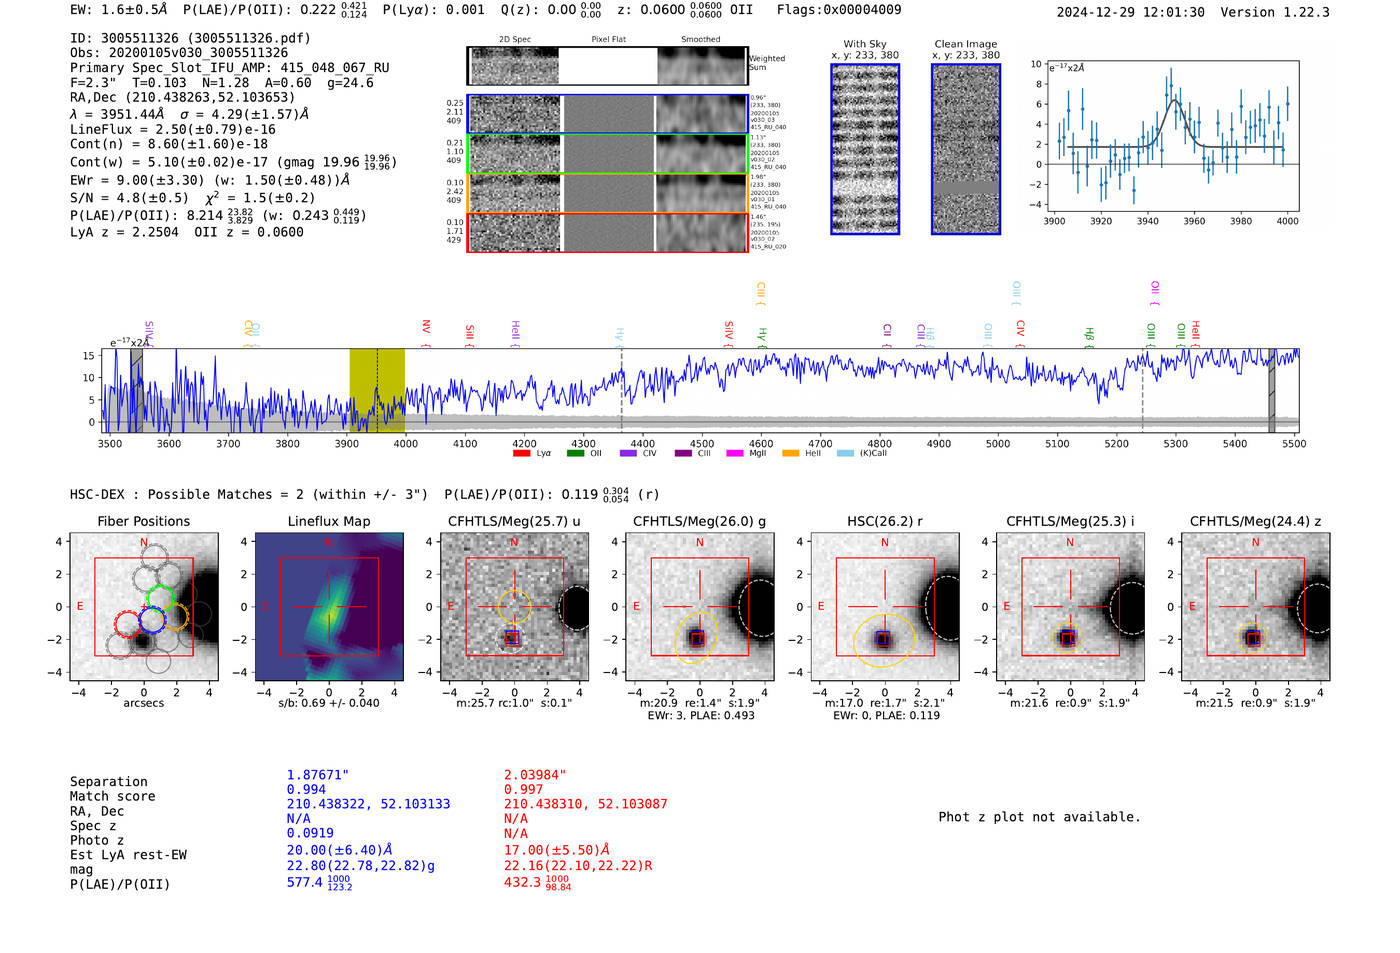Click the '2D Spec' column header
The image size is (1400, 953).
point(515,40)
